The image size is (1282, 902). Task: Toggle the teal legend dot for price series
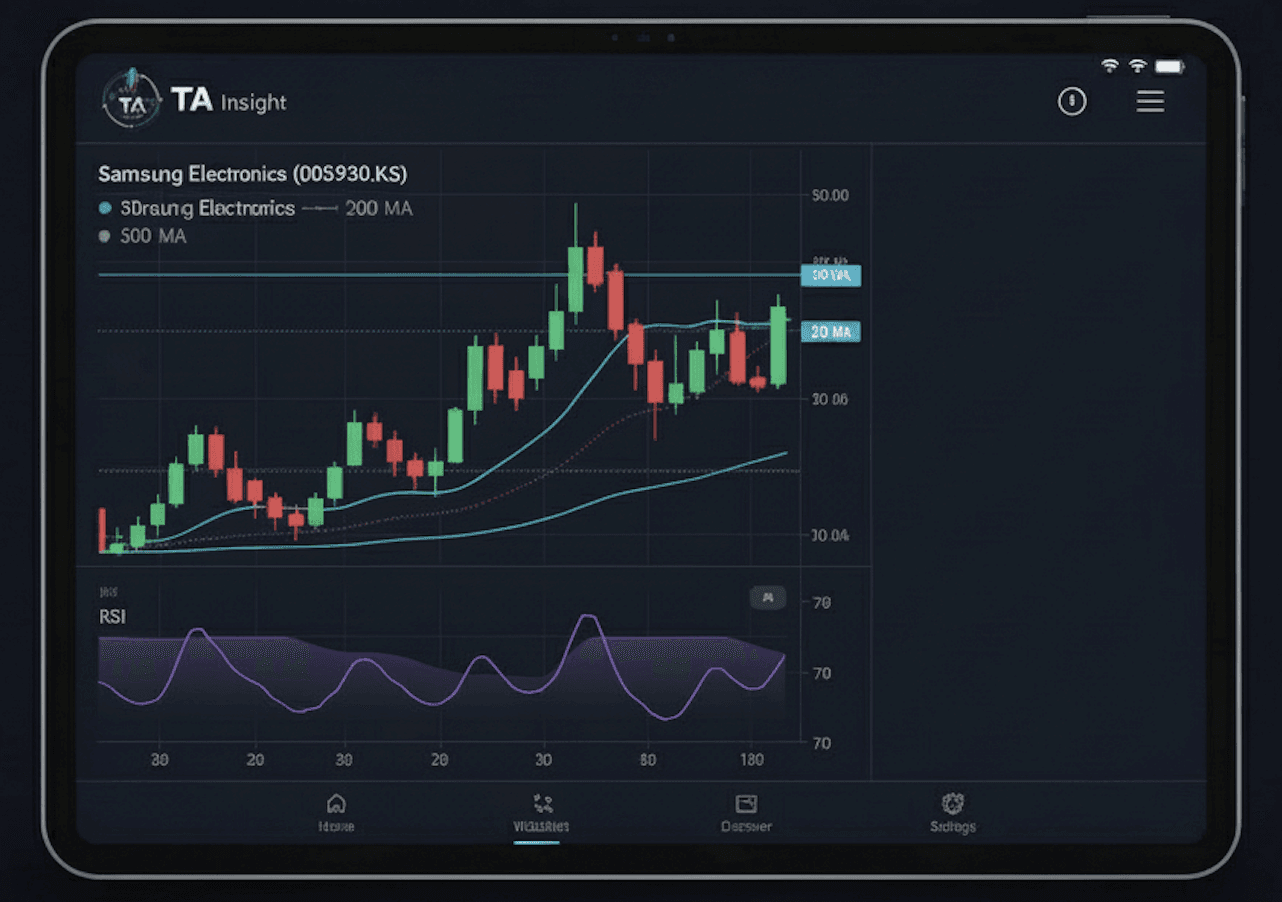point(105,209)
